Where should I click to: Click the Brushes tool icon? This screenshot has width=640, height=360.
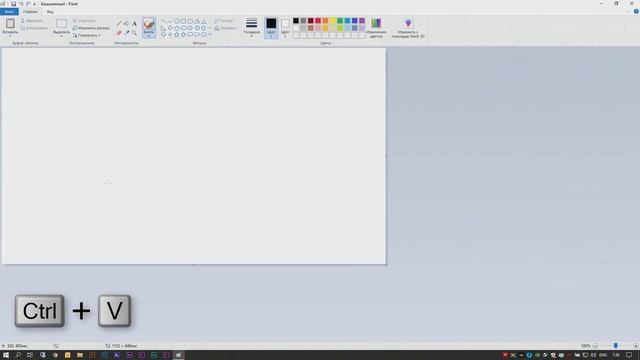pyautogui.click(x=149, y=24)
